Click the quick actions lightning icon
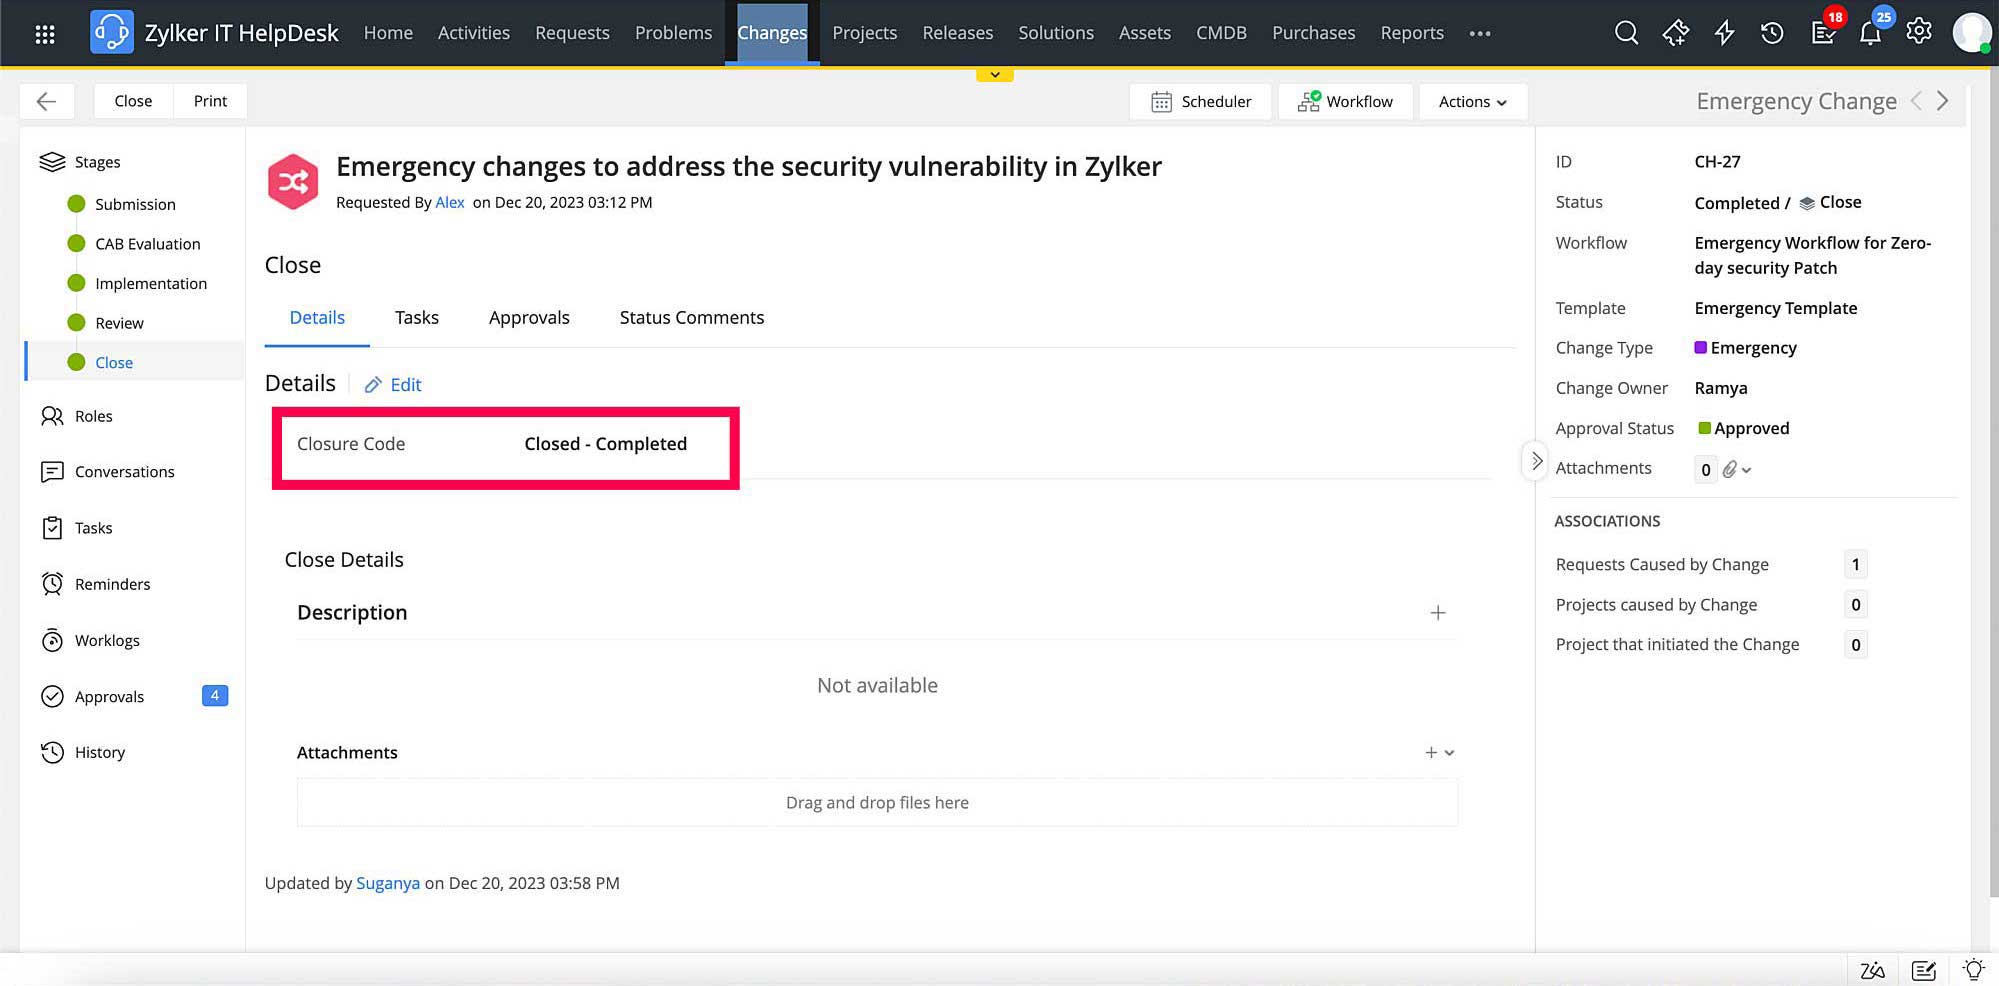 pyautogui.click(x=1724, y=33)
